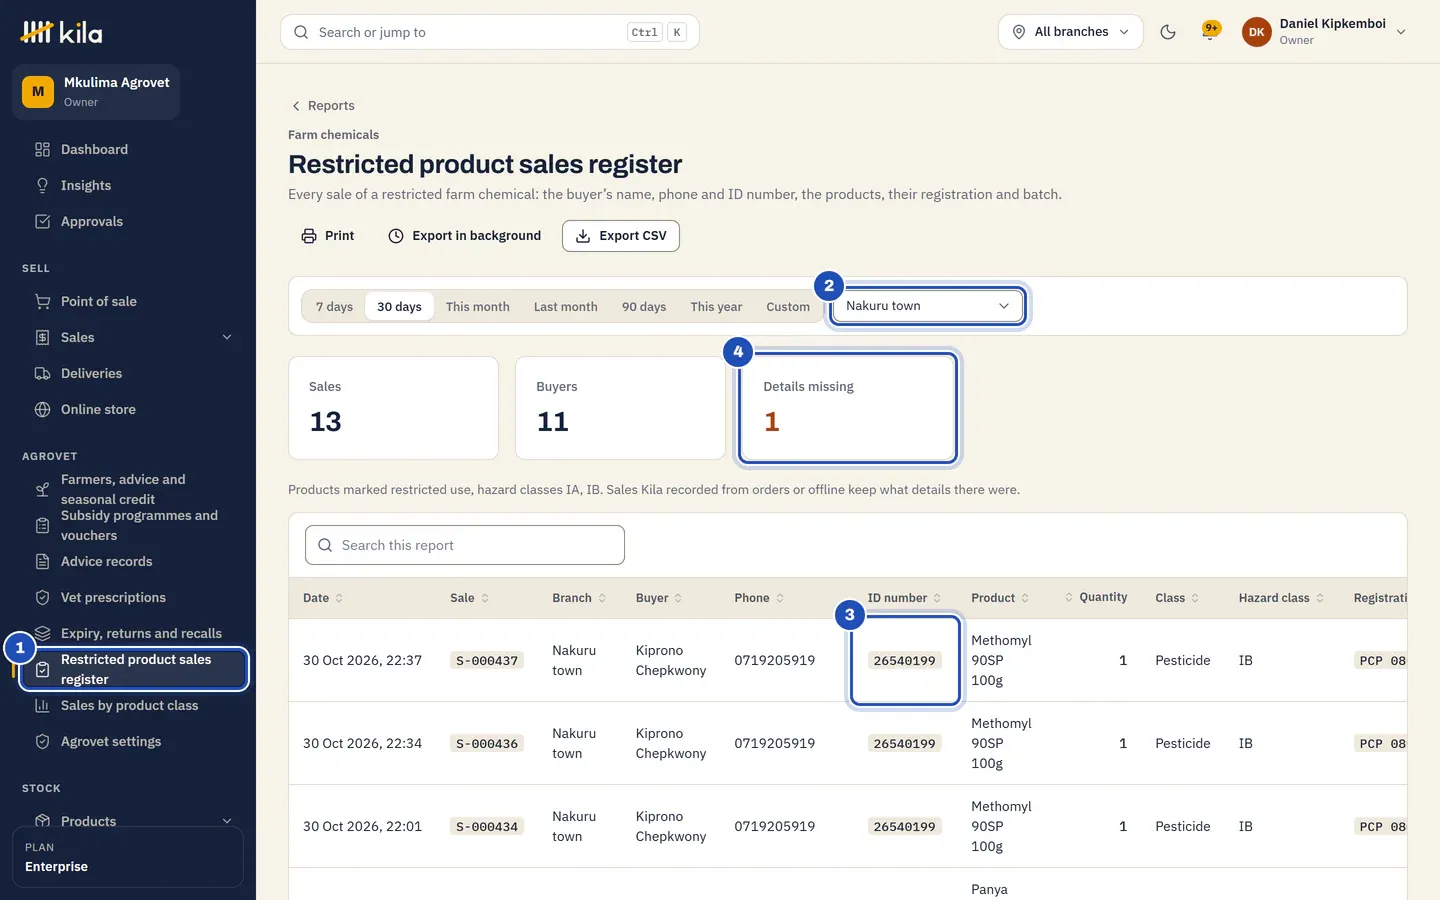Expand the Products sidebar submenu

tap(227, 821)
